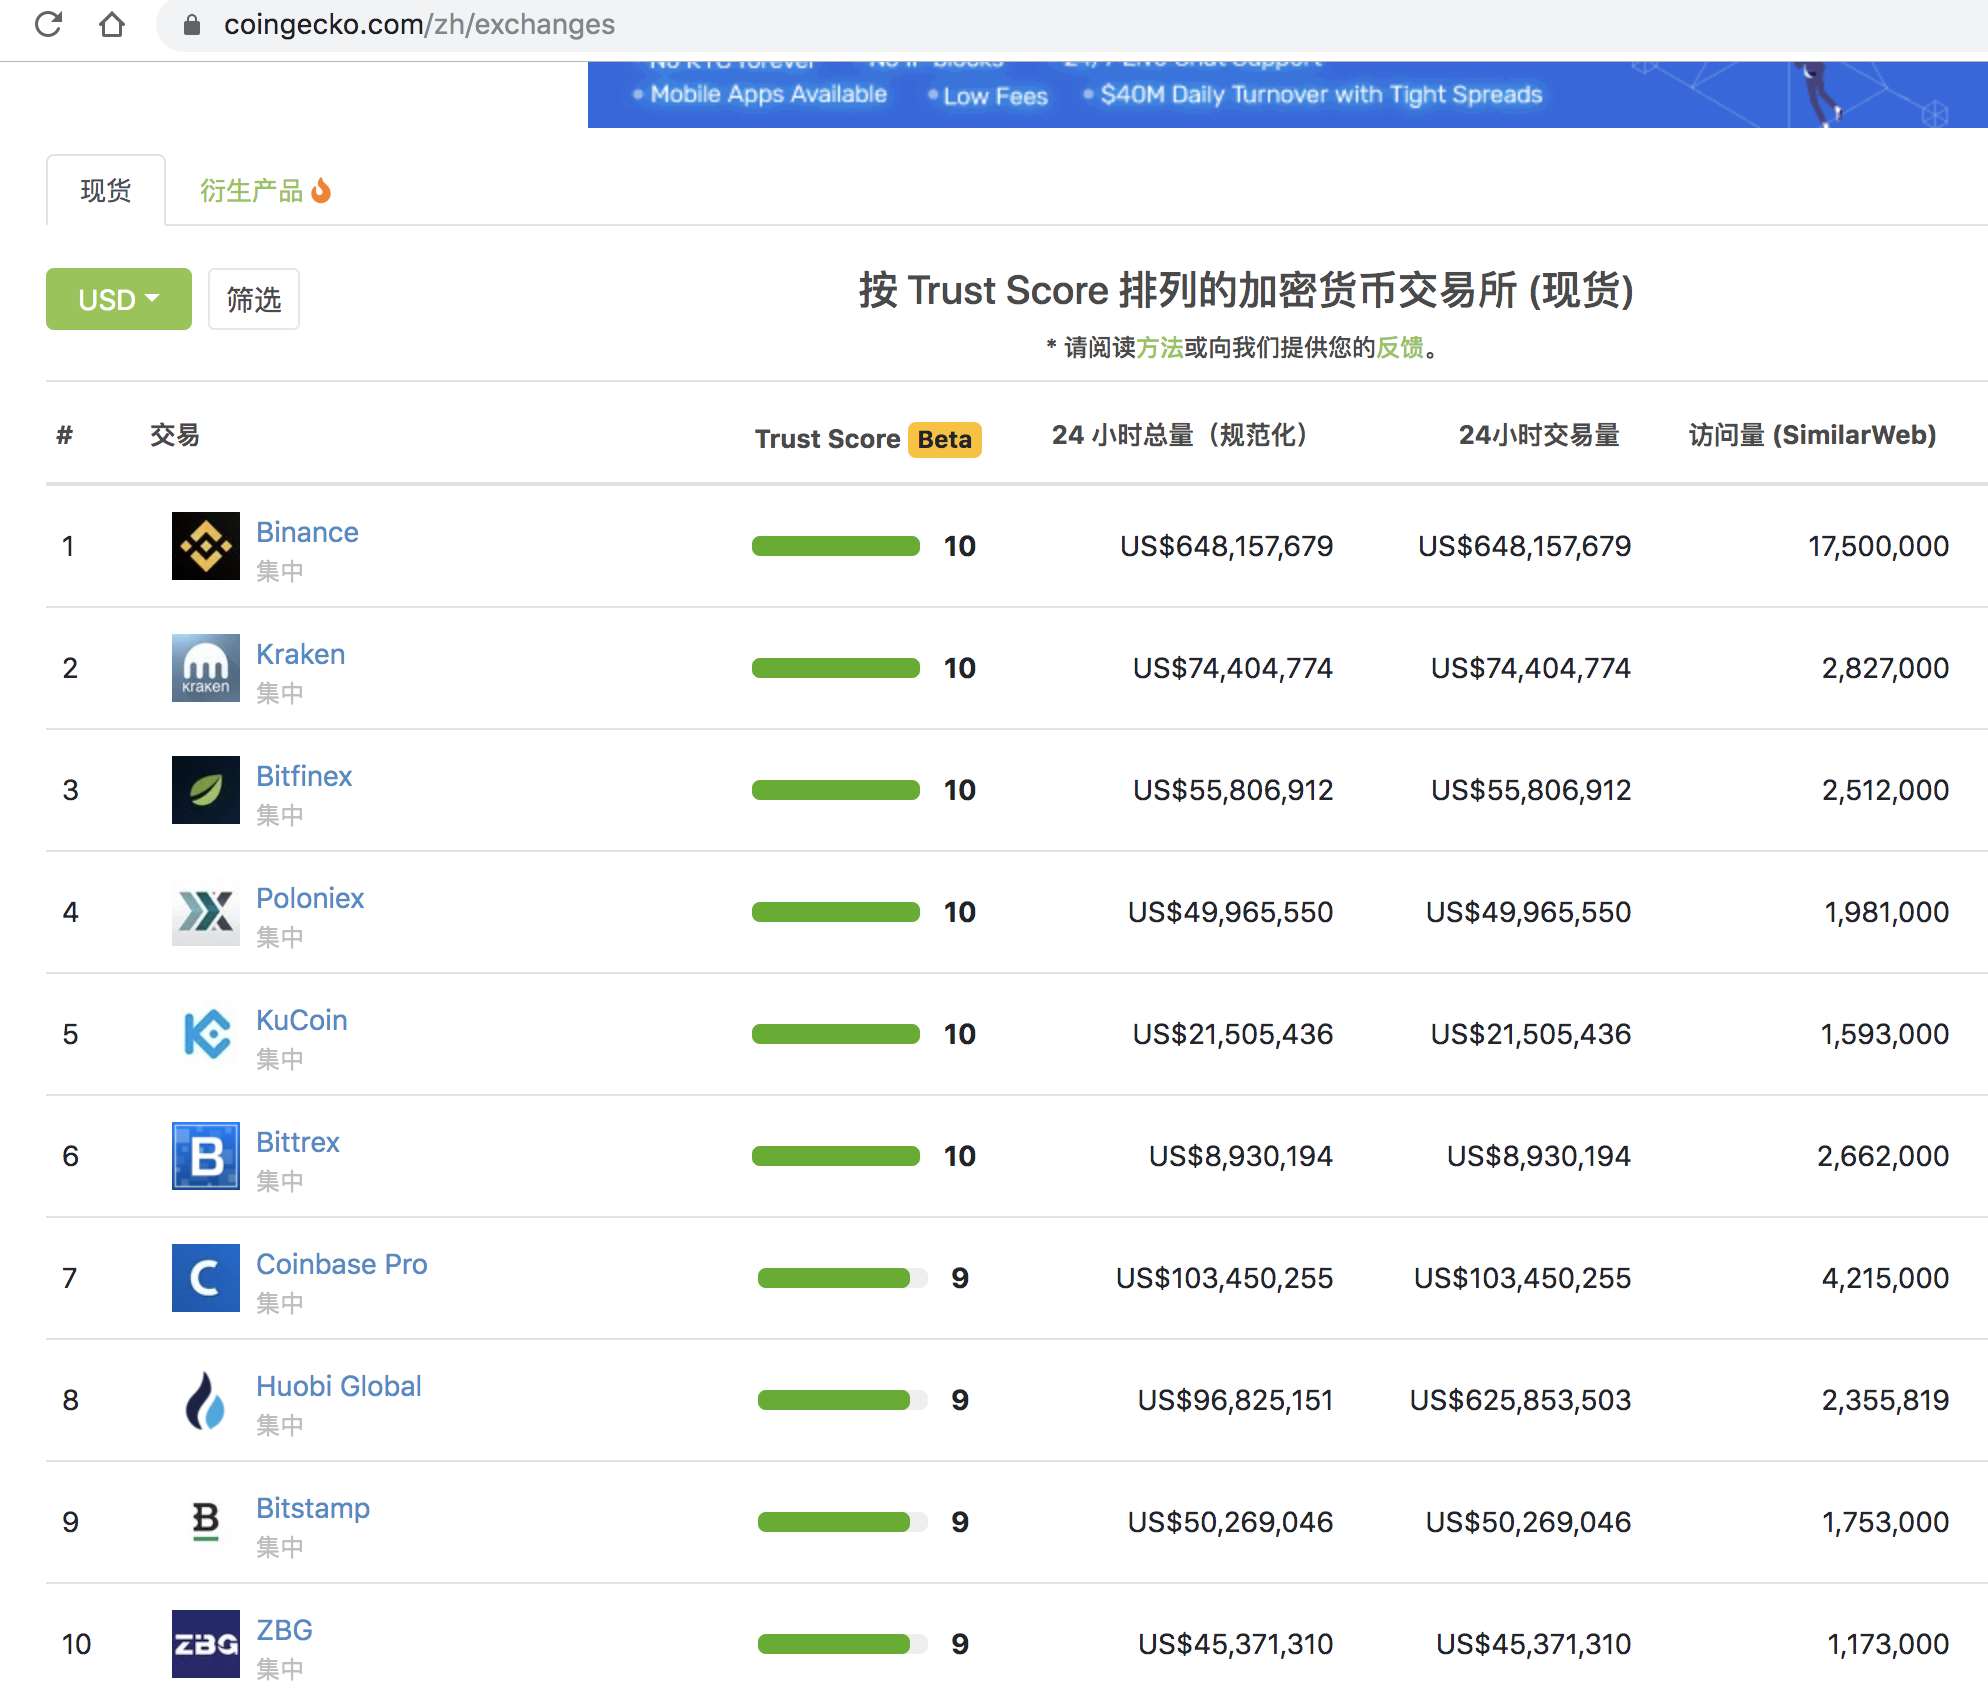The width and height of the screenshot is (1988, 1682).
Task: Select Bitfinex's 2,512,000 visits value
Action: (x=1885, y=790)
